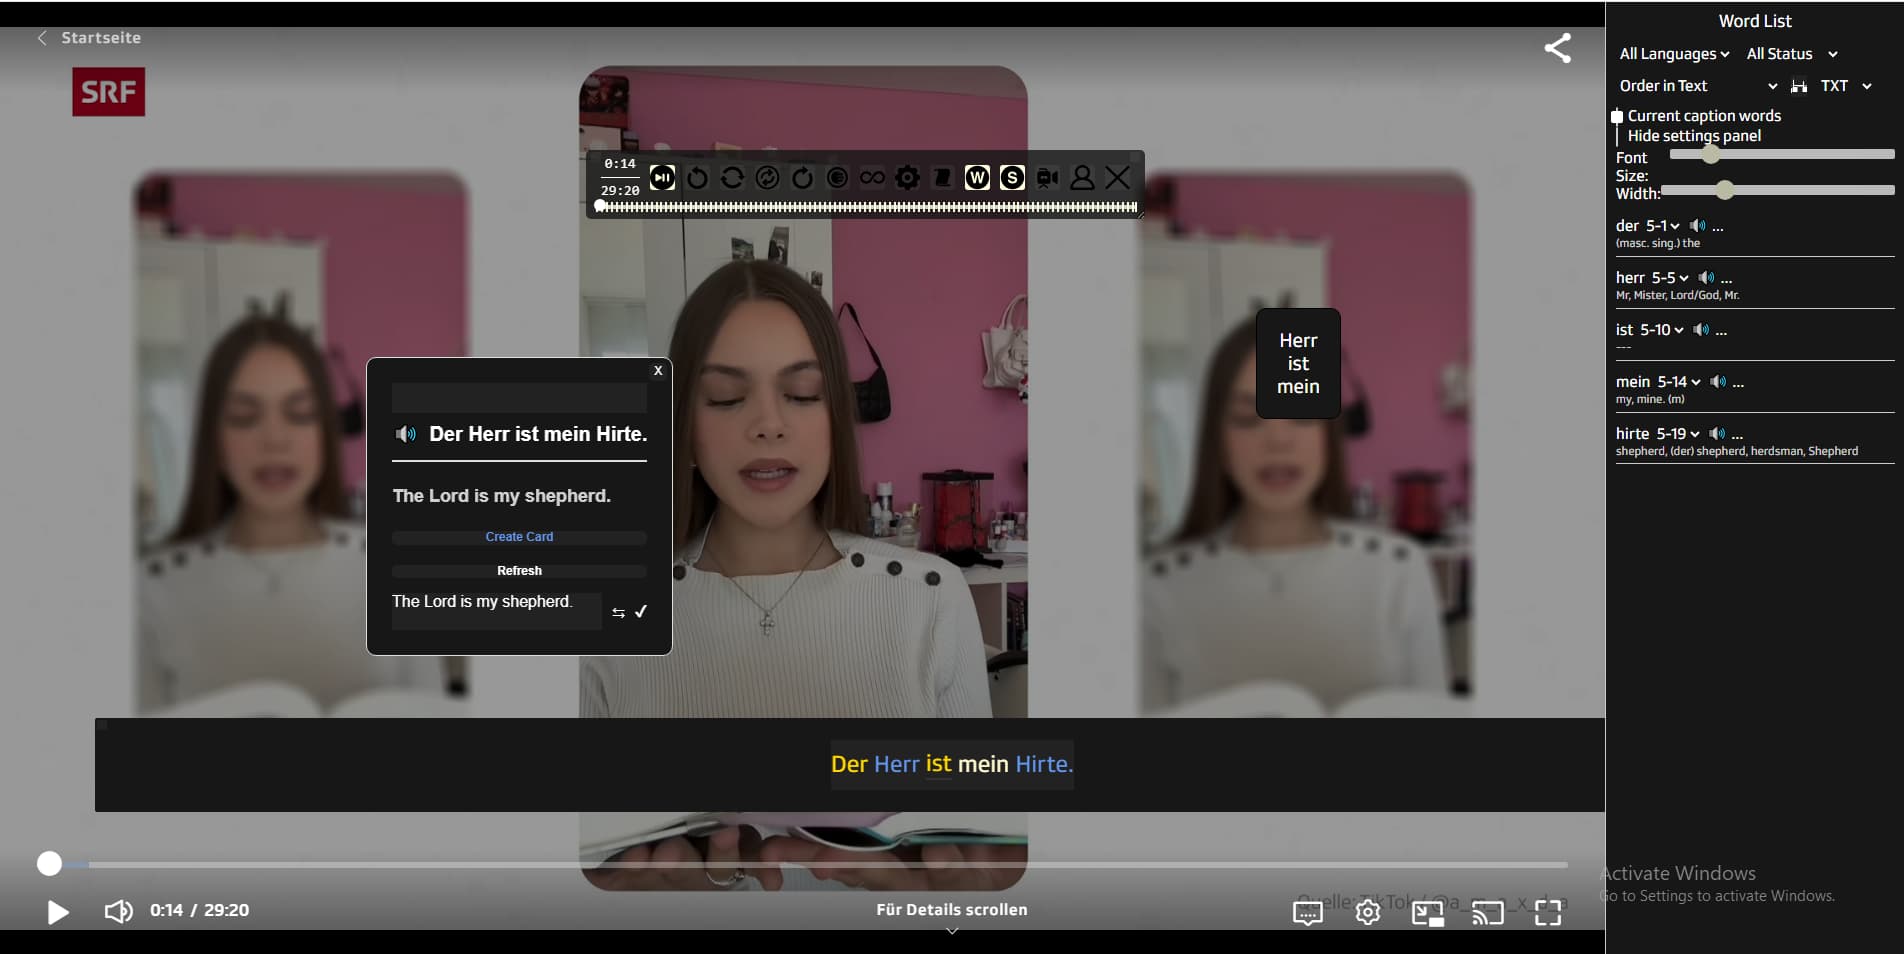
Task: Open the gear settings in the floating toolbar
Action: pos(907,178)
